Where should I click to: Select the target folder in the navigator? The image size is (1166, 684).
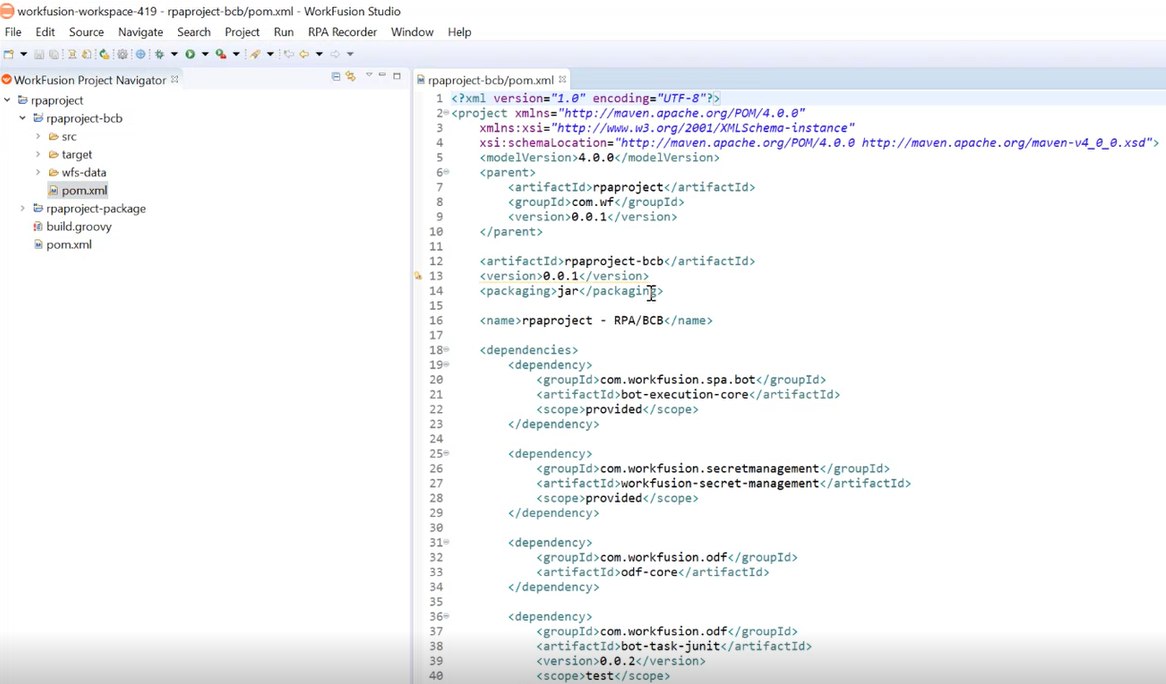[x=77, y=155]
